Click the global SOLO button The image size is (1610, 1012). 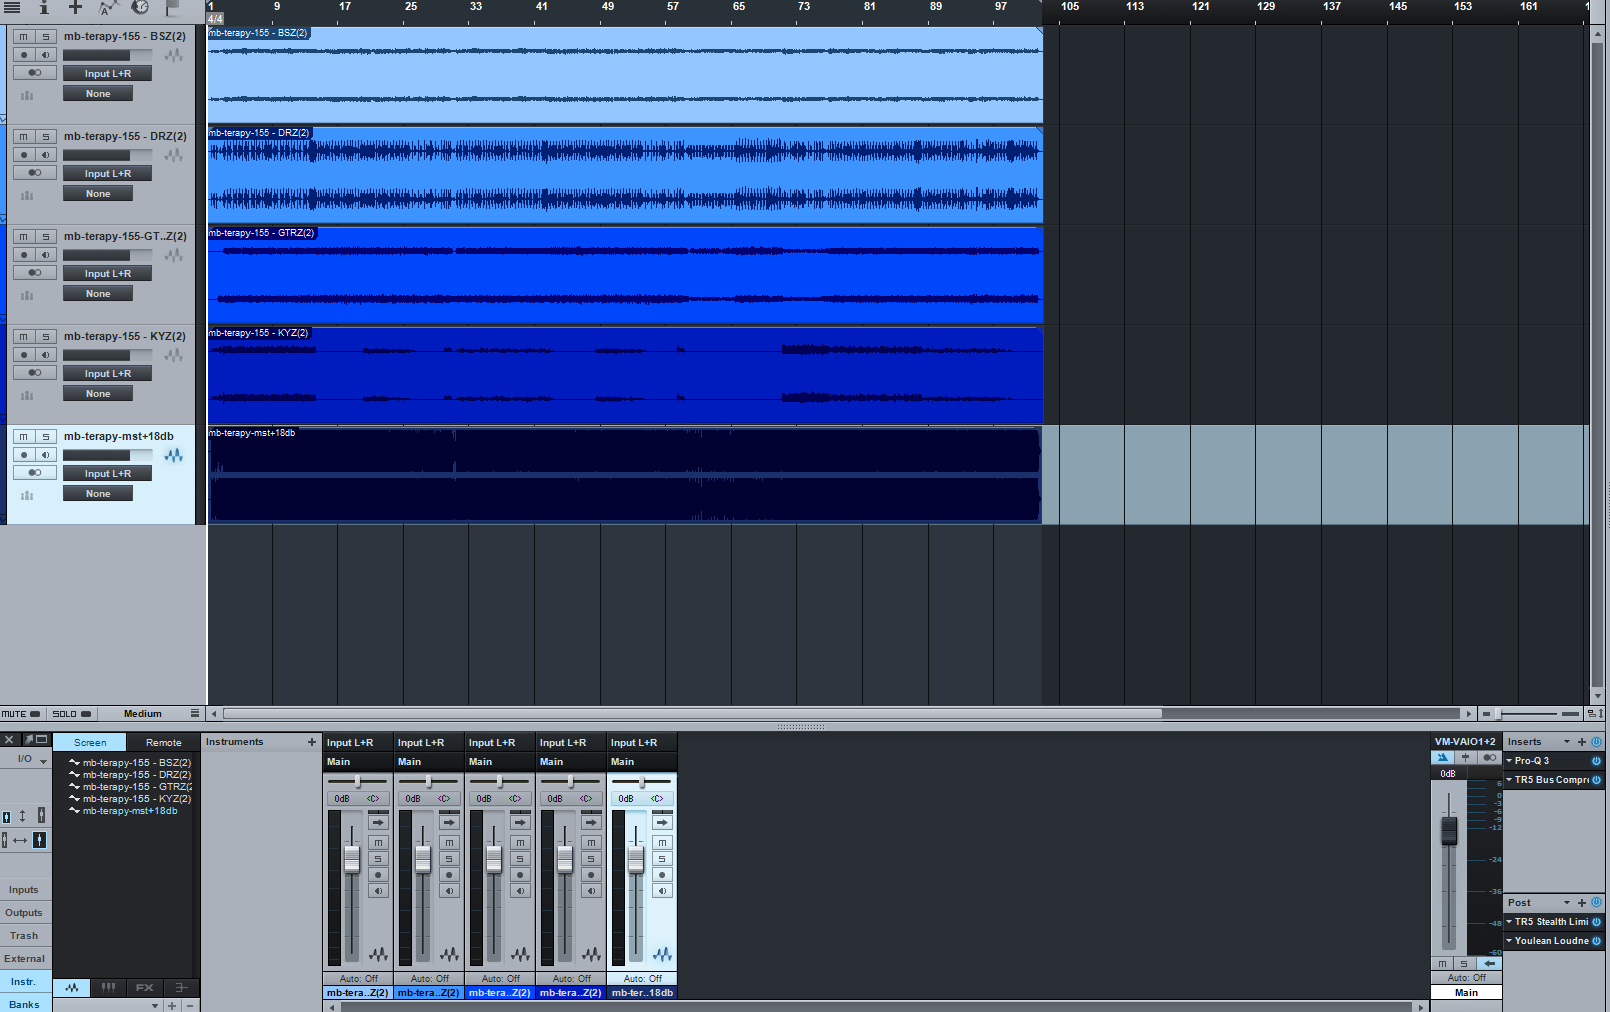72,714
